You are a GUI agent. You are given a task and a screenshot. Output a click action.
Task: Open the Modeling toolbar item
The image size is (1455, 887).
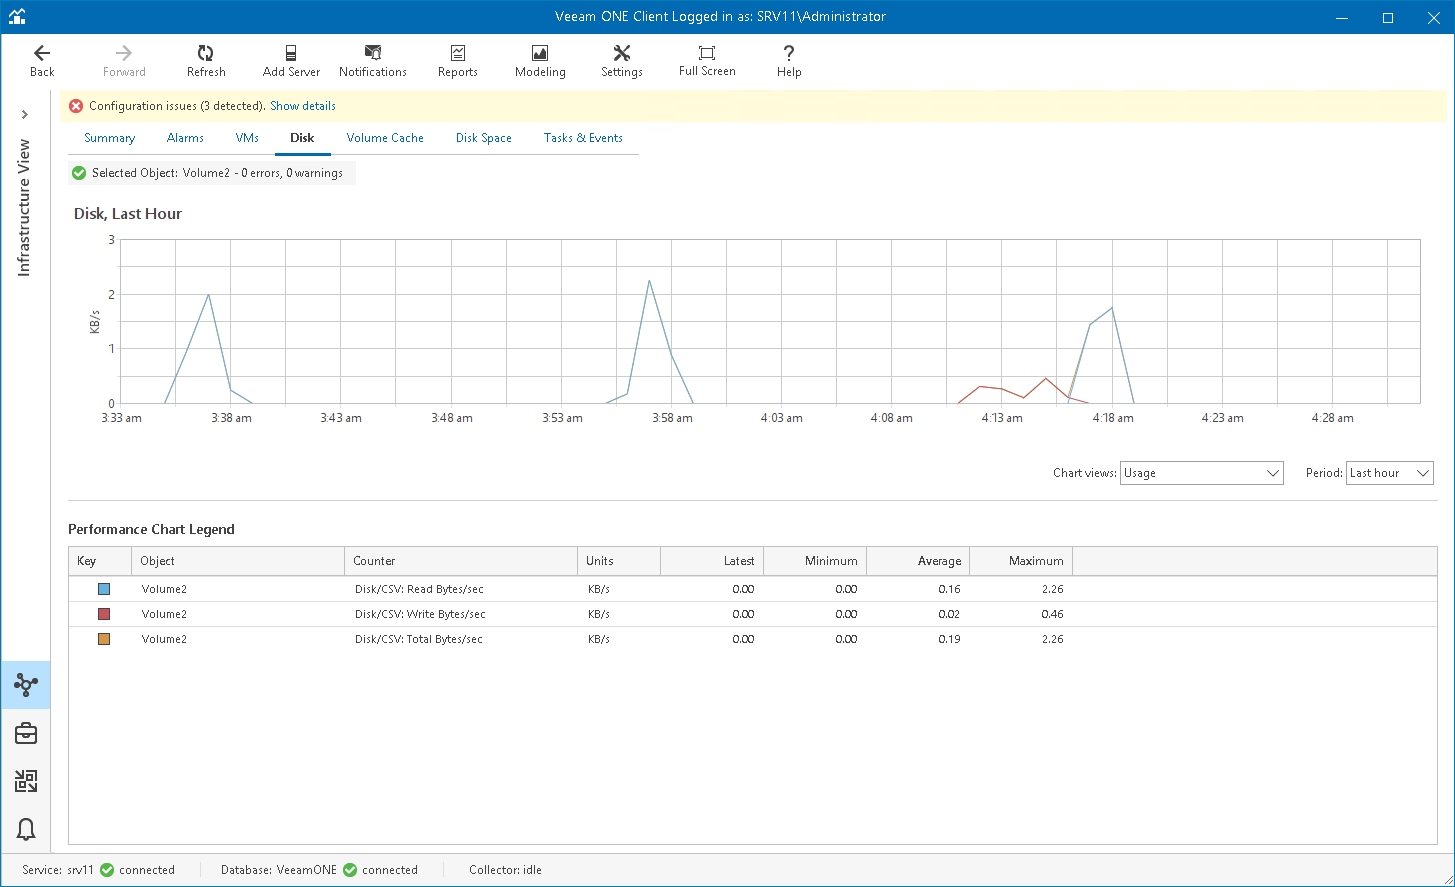(x=540, y=61)
